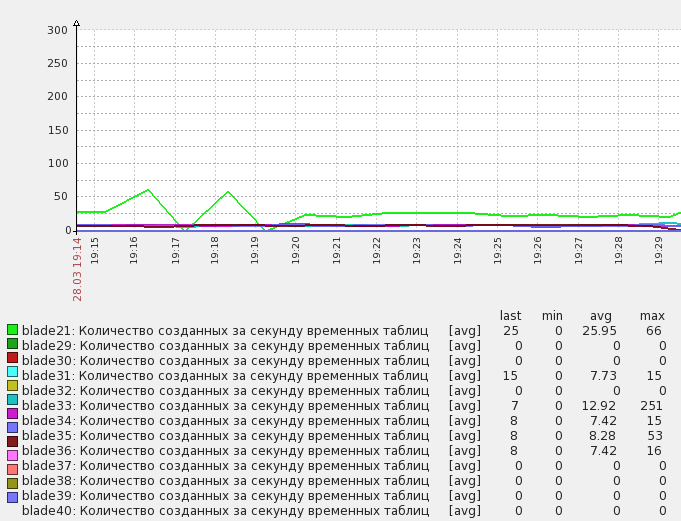Select the blade32 legend label
This screenshot has width=681, height=521.
(x=225, y=391)
